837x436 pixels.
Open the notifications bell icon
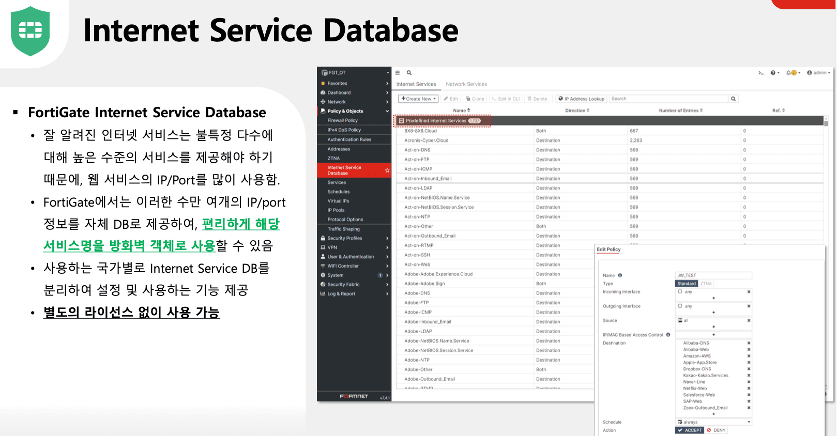[792, 73]
